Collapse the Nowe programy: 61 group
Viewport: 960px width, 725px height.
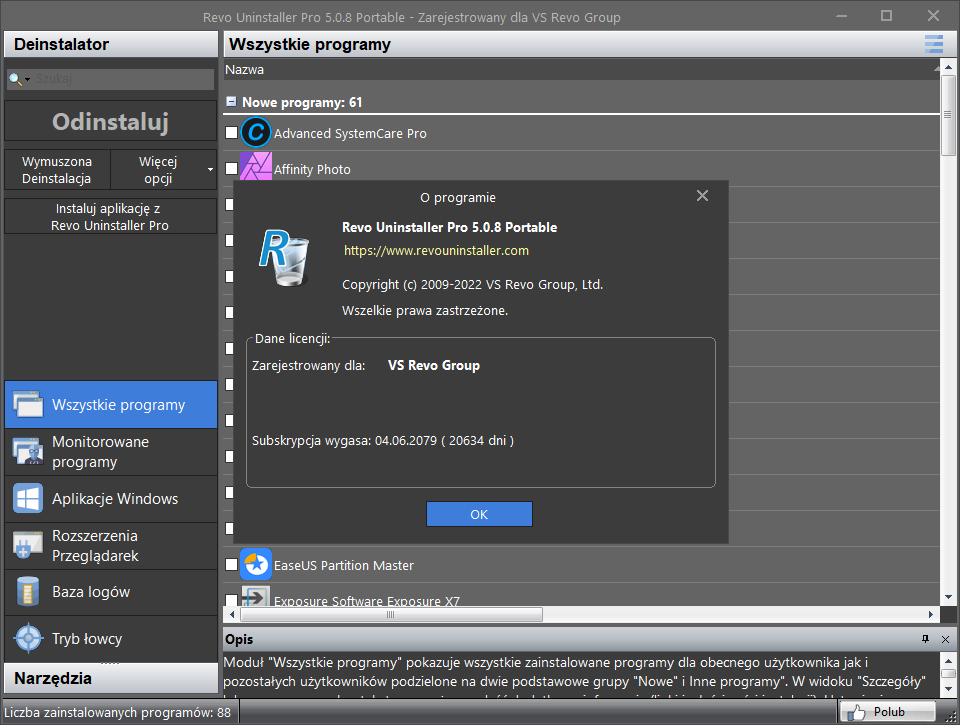231,102
